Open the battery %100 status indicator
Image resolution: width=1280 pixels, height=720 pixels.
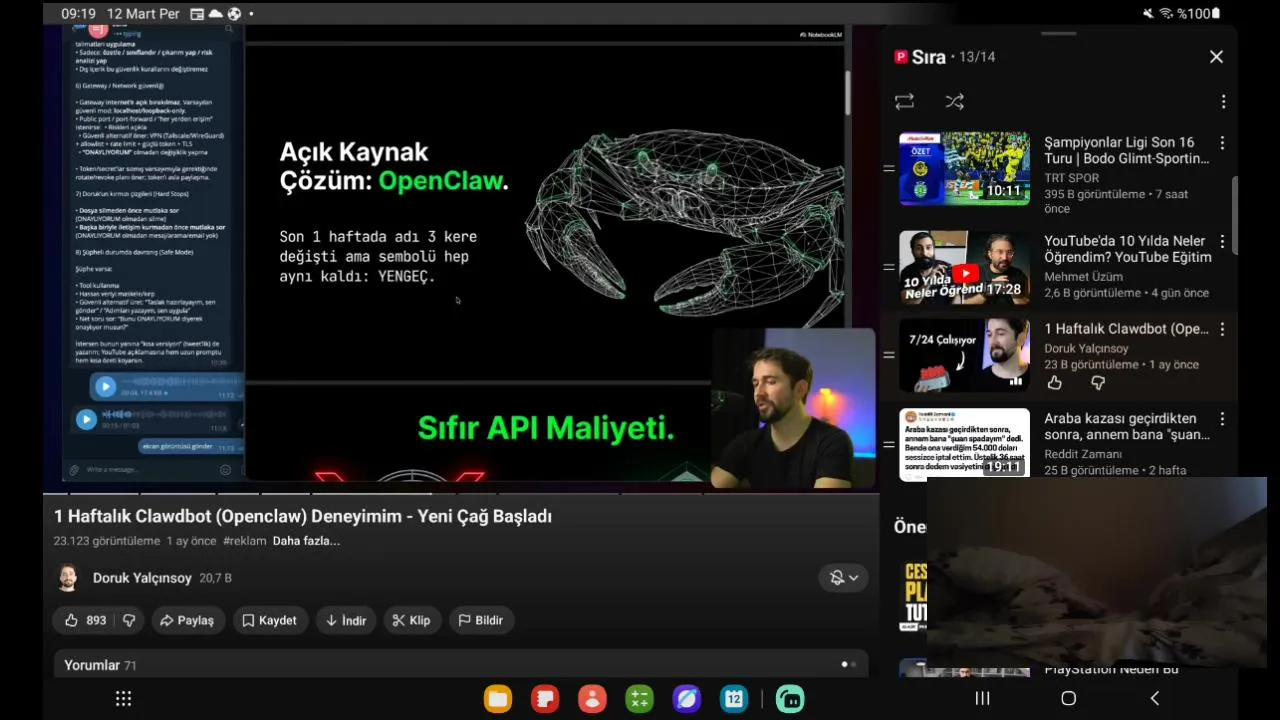tap(1199, 13)
